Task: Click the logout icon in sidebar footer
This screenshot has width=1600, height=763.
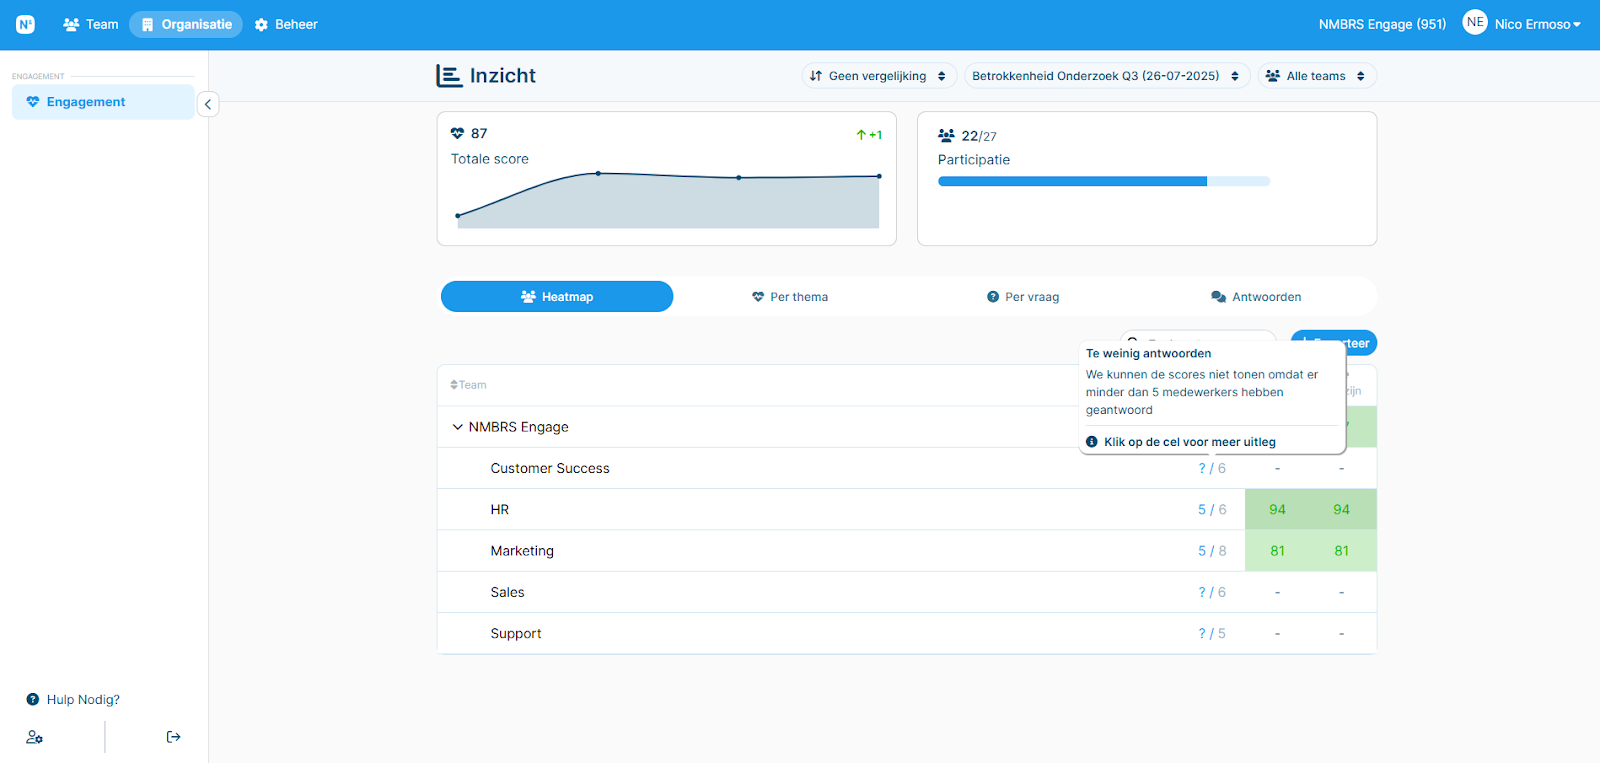Action: pyautogui.click(x=173, y=737)
